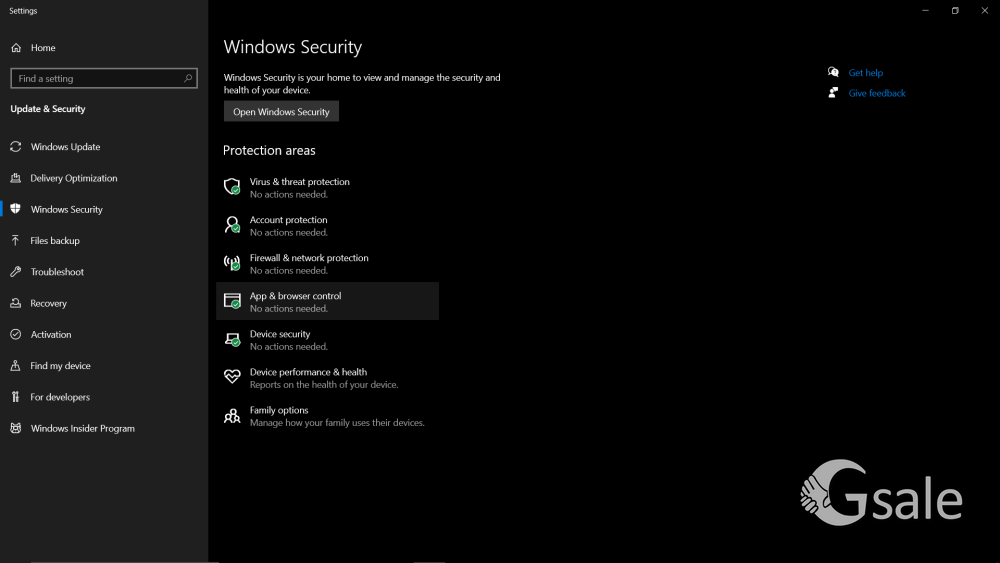Click the Account protection person icon
Image resolution: width=1000 pixels, height=563 pixels.
[x=232, y=224]
